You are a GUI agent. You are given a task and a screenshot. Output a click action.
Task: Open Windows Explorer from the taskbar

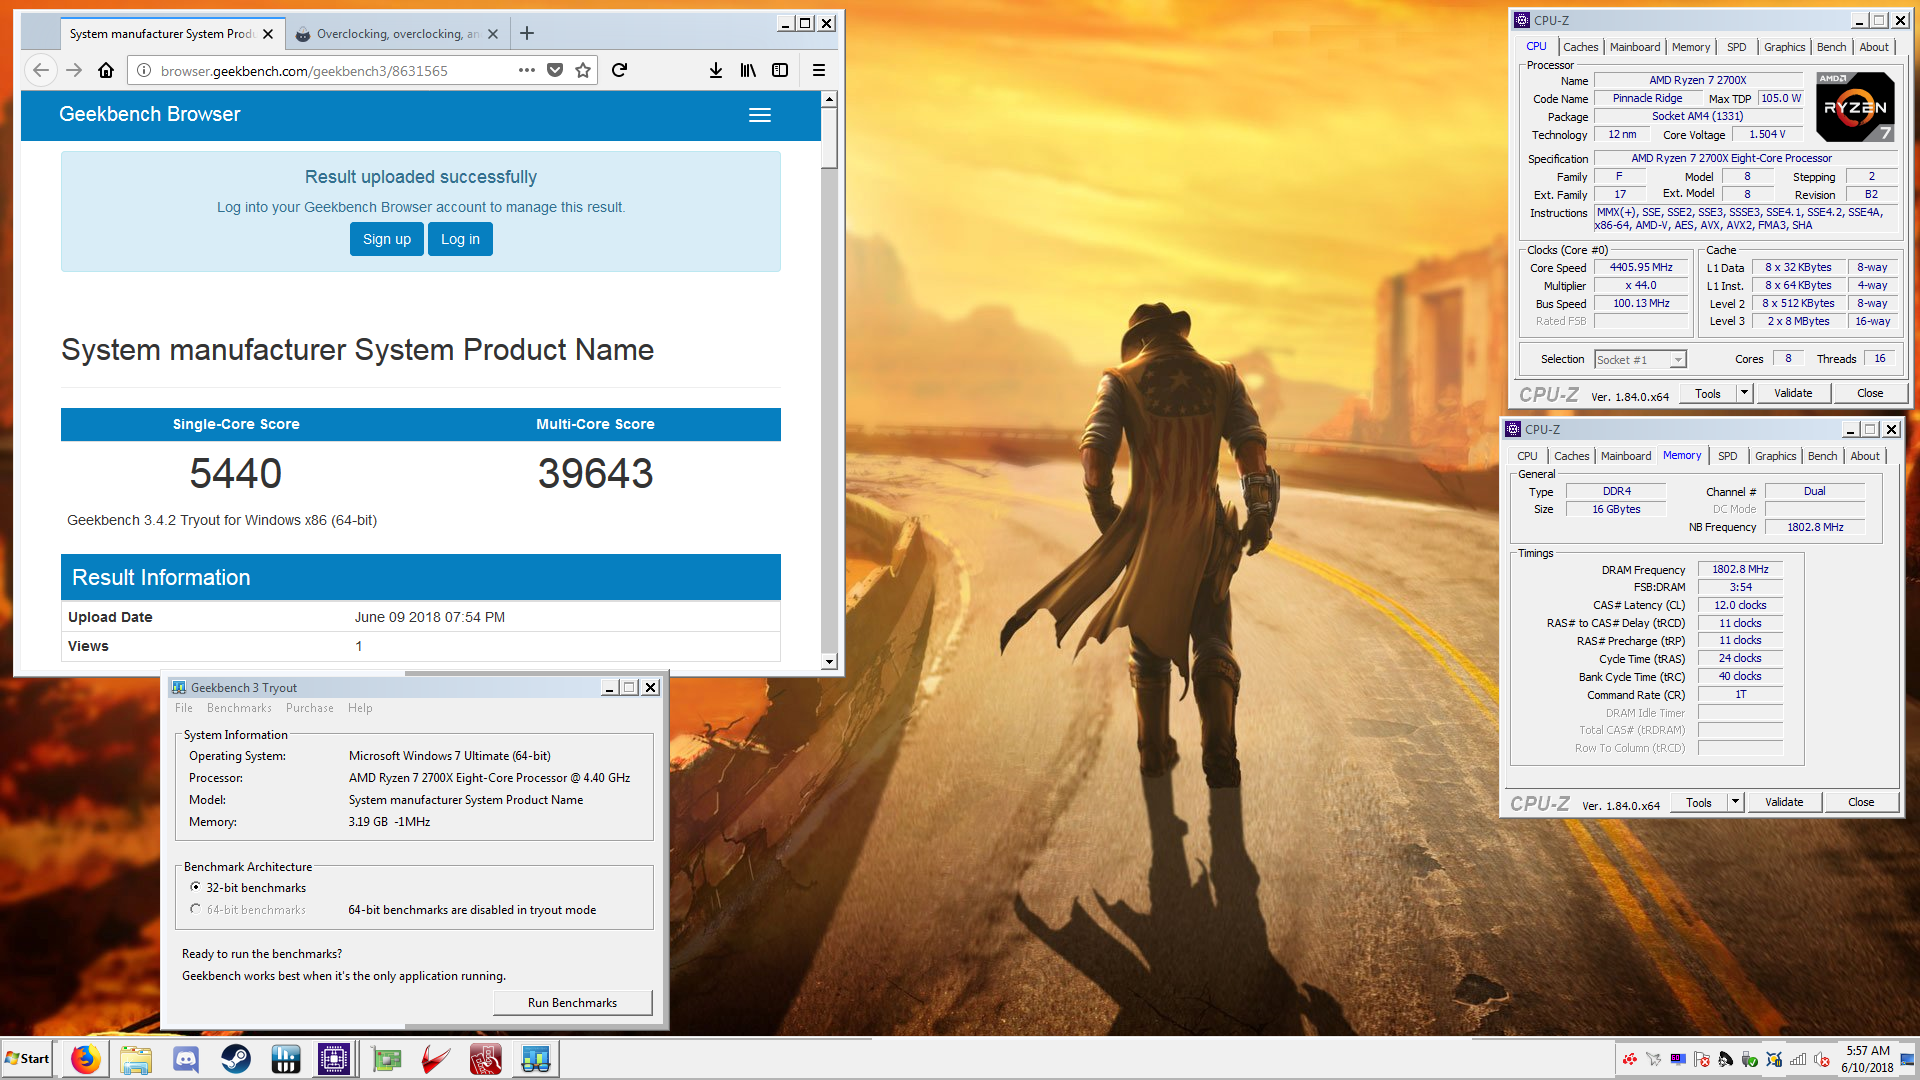point(136,1059)
